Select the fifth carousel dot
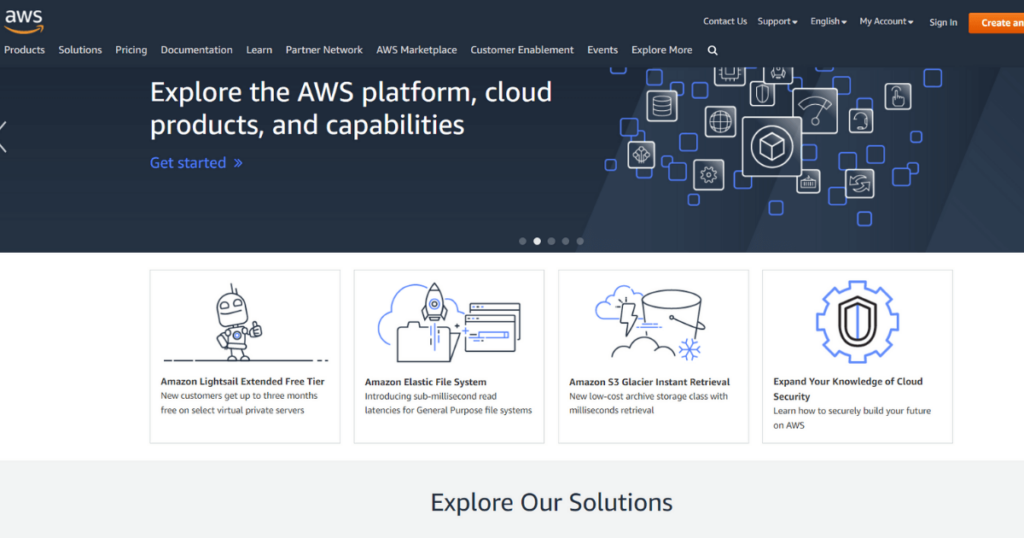Image resolution: width=1024 pixels, height=538 pixels. coord(580,241)
